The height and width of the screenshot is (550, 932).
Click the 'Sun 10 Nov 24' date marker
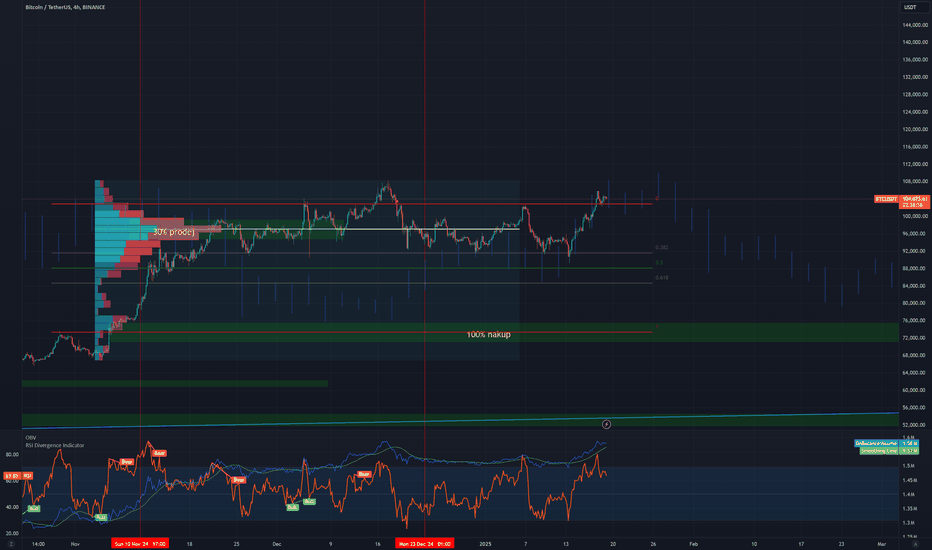click(140, 543)
